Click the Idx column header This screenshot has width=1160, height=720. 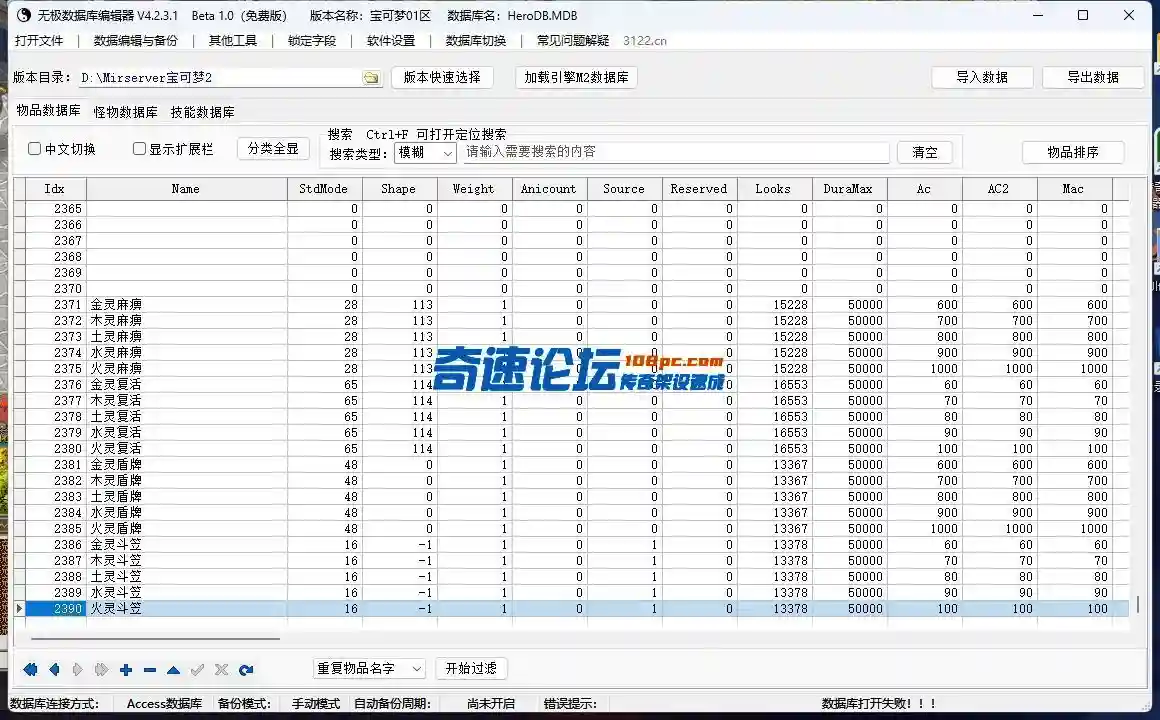[x=56, y=189]
